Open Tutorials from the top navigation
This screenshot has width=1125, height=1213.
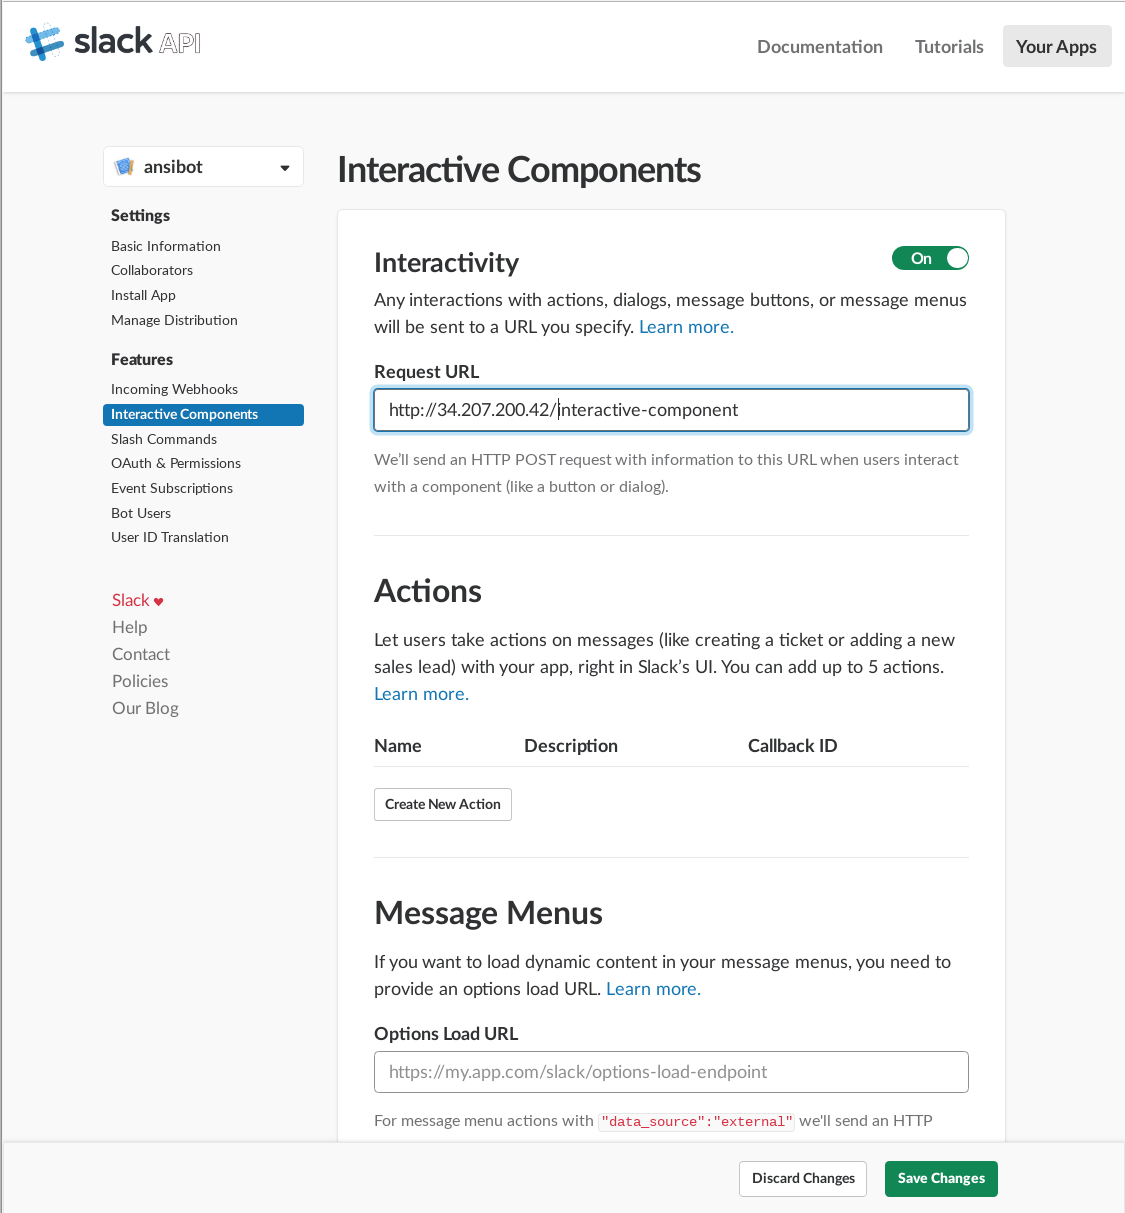(x=949, y=47)
